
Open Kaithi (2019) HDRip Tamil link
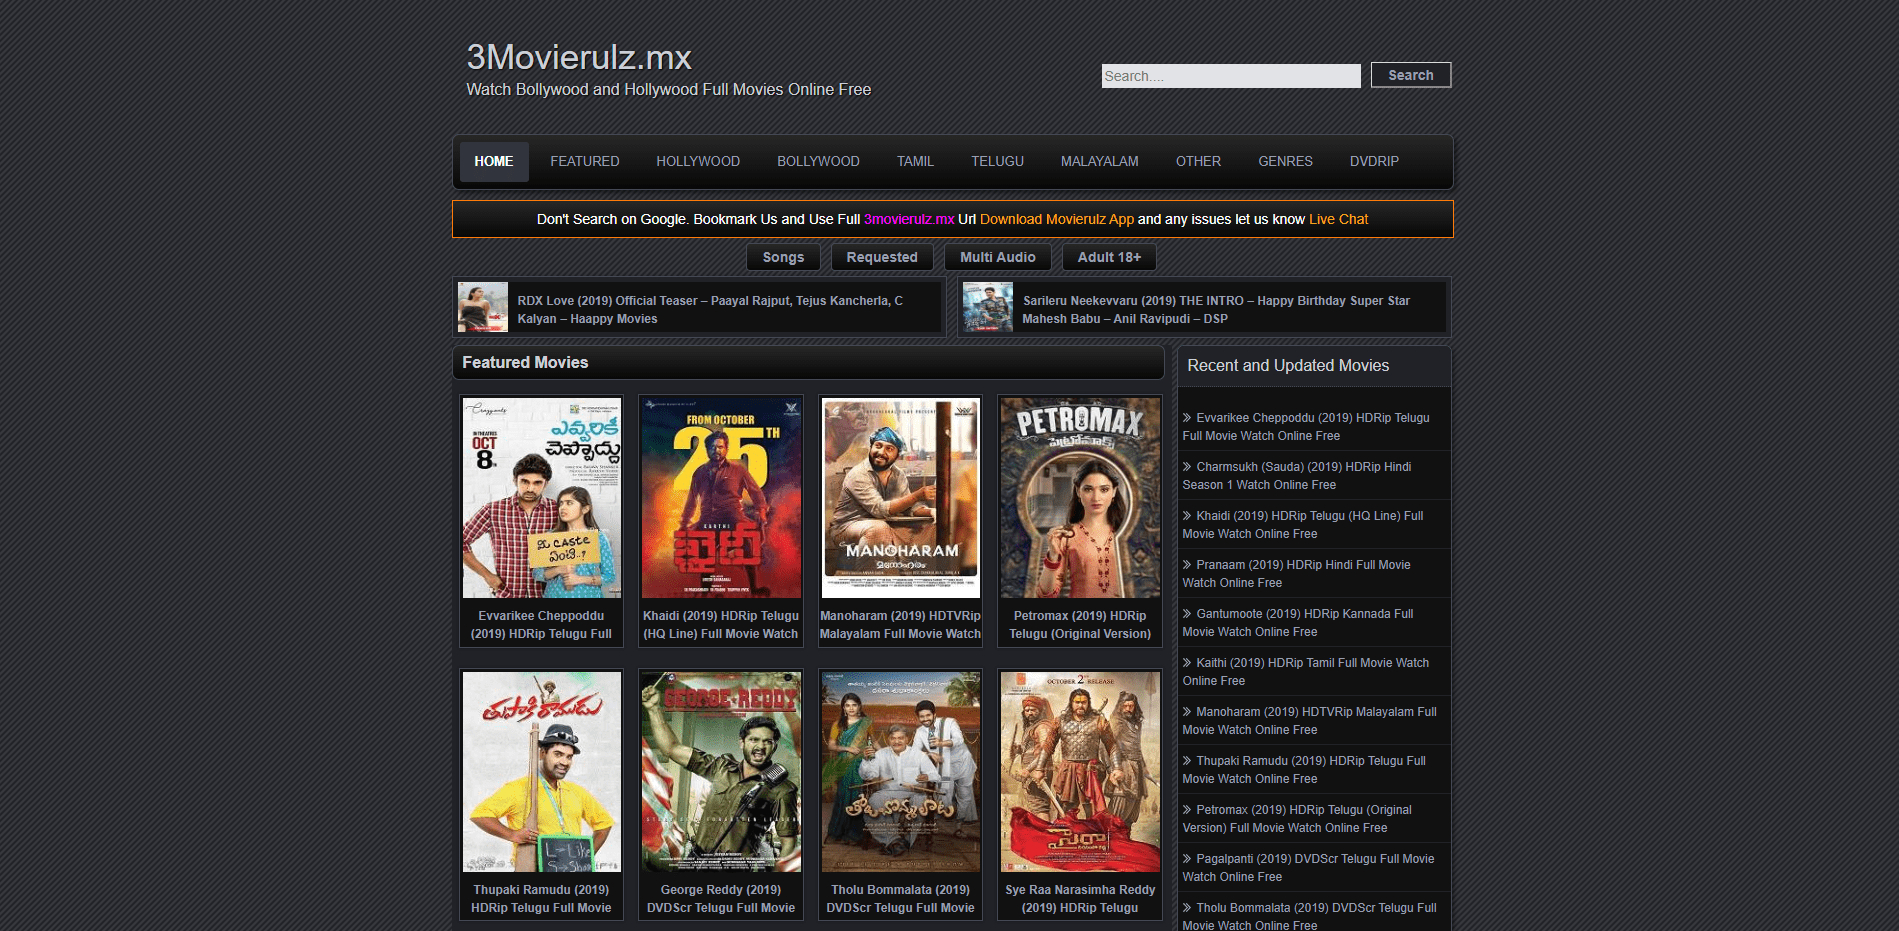[x=1306, y=672]
